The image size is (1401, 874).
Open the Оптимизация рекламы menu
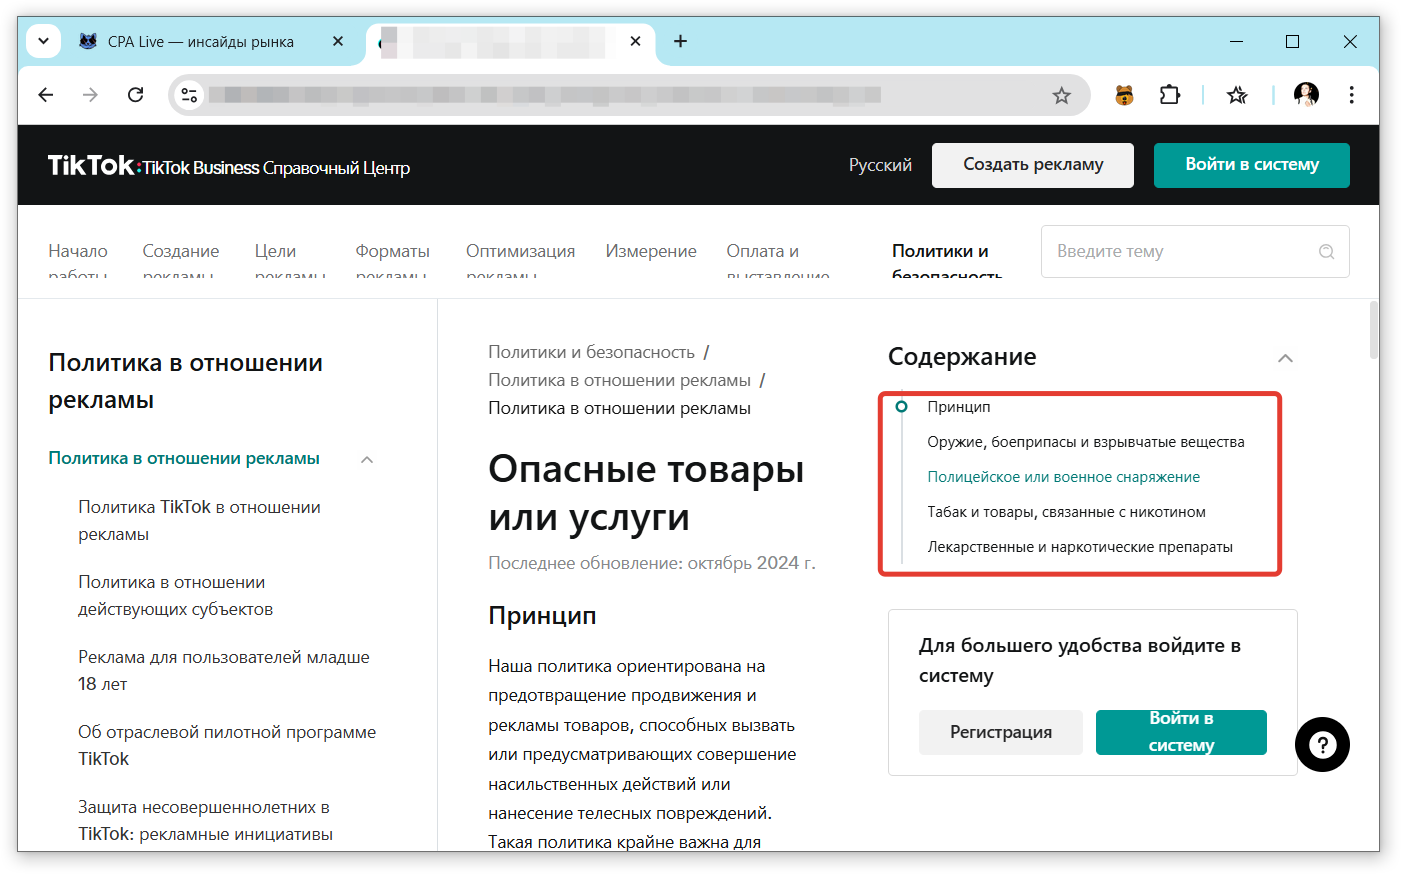click(520, 262)
